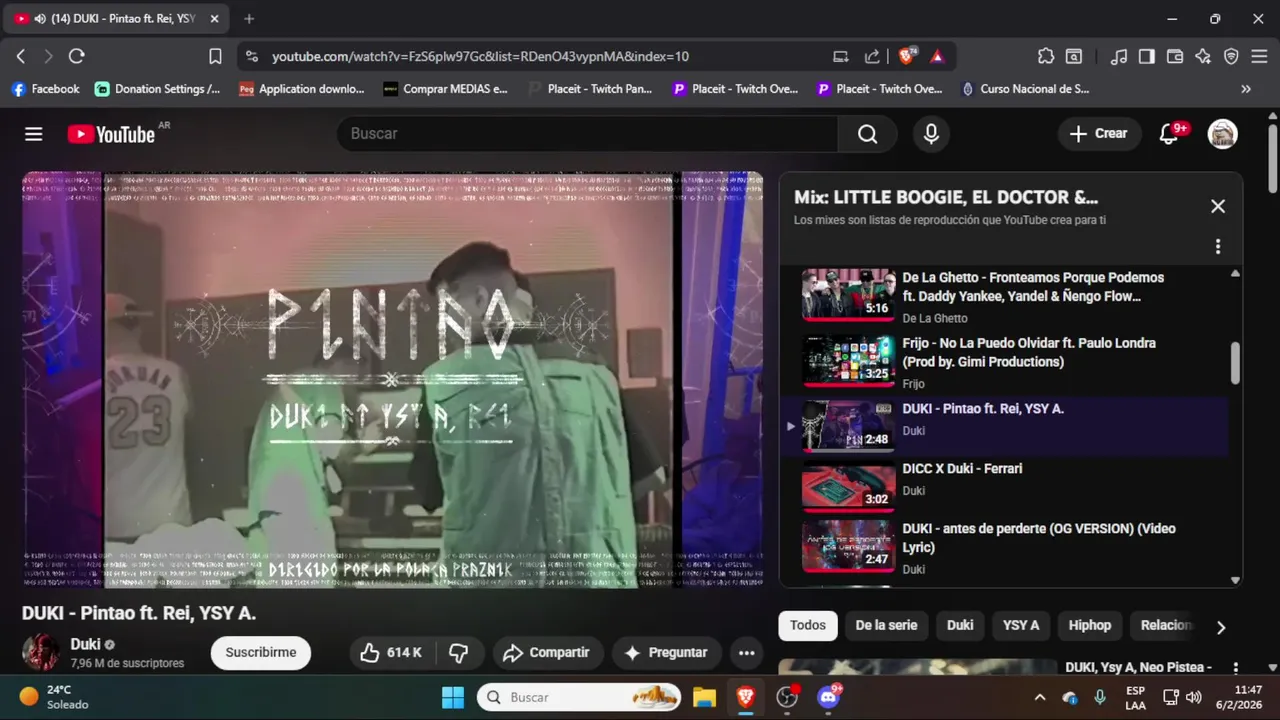Open the Brave Wallet icon
1280x720 pixels.
(x=1175, y=57)
